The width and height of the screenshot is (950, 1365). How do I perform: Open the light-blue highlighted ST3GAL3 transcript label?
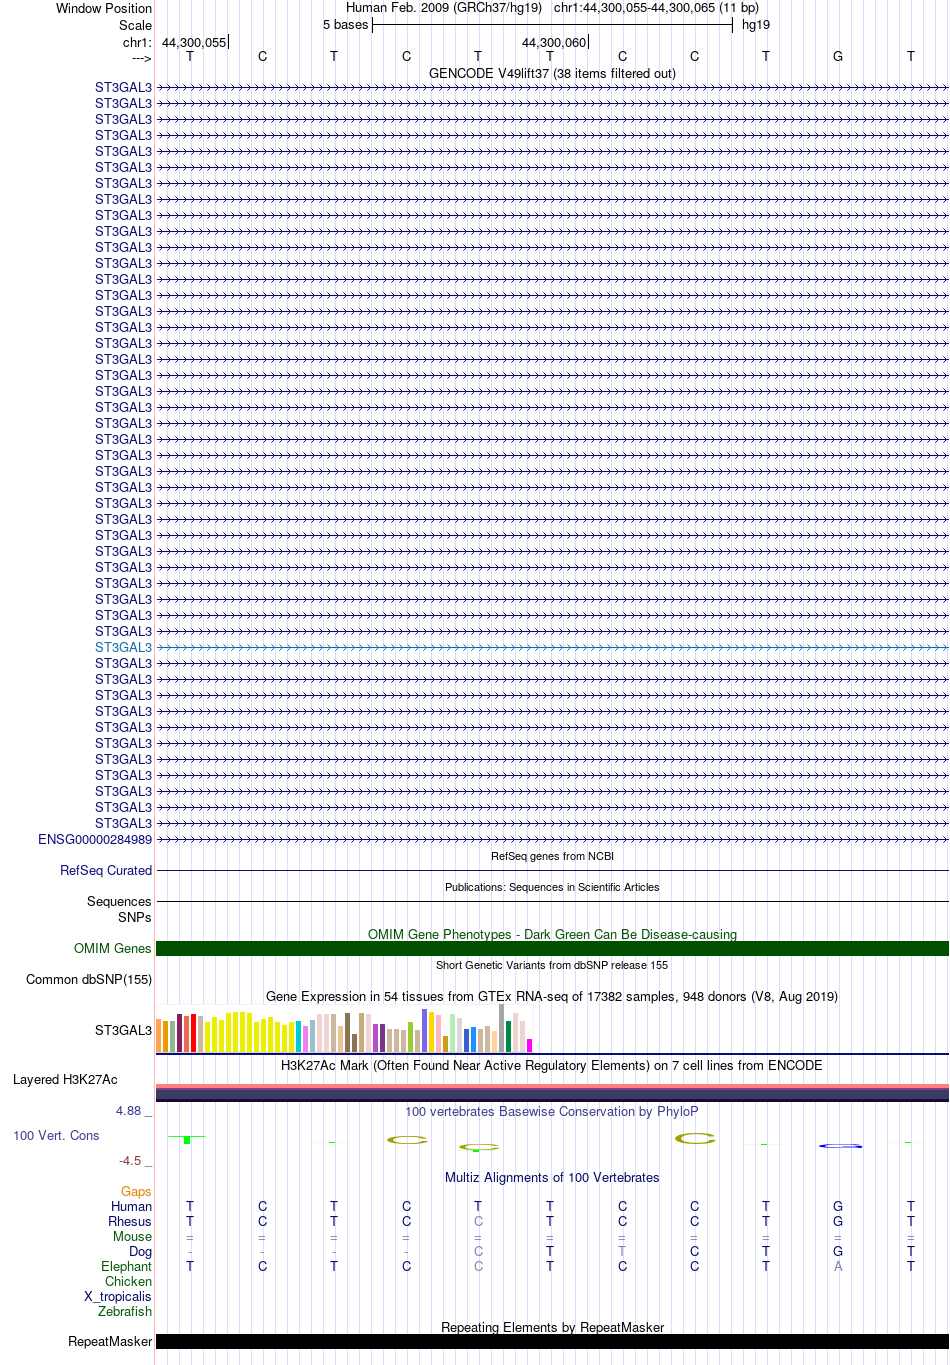point(123,647)
